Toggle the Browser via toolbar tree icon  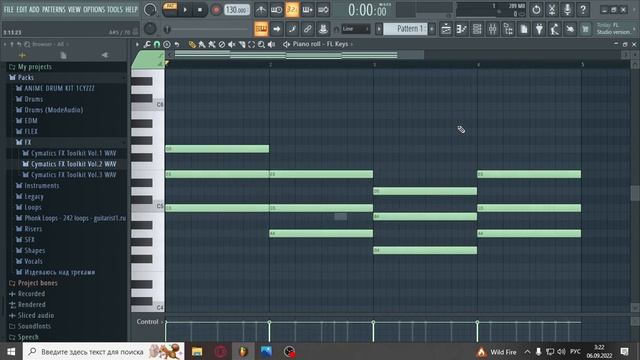click(508, 29)
